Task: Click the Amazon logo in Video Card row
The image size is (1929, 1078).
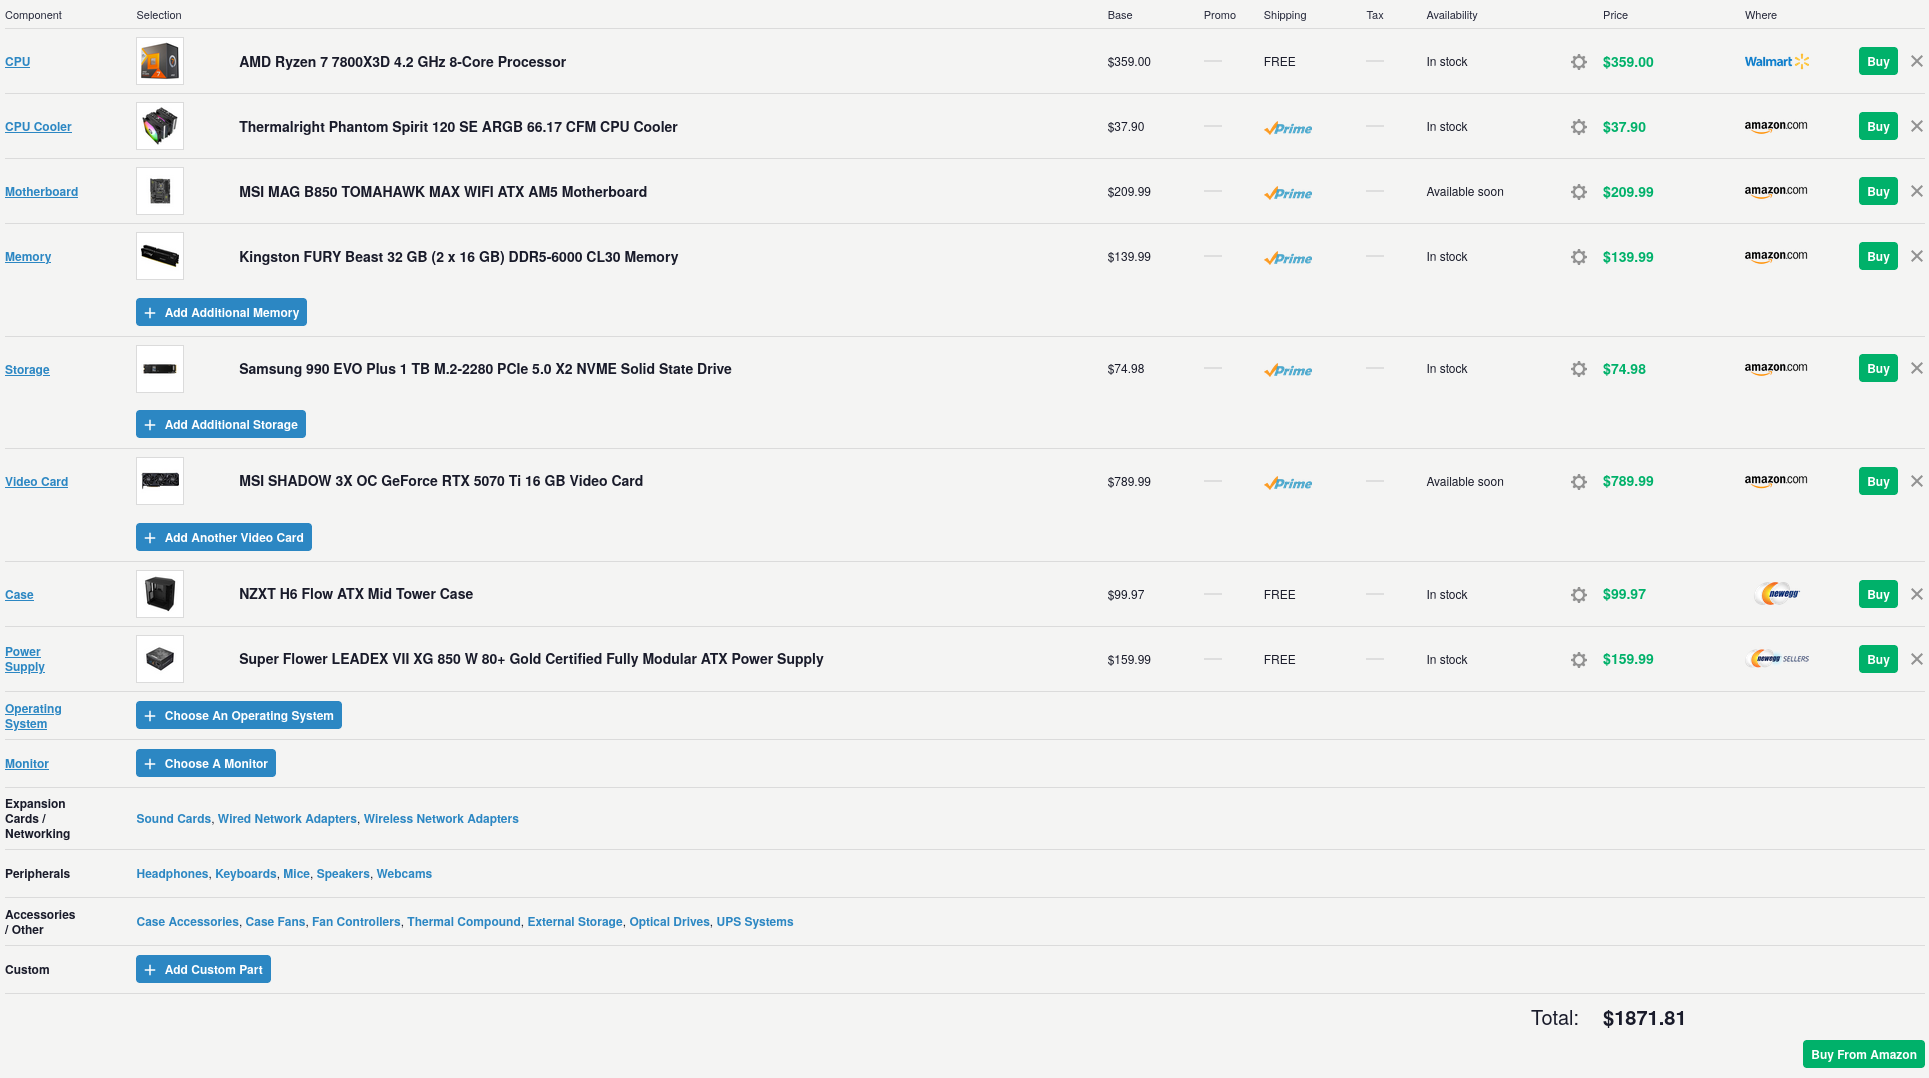Action: (1776, 481)
